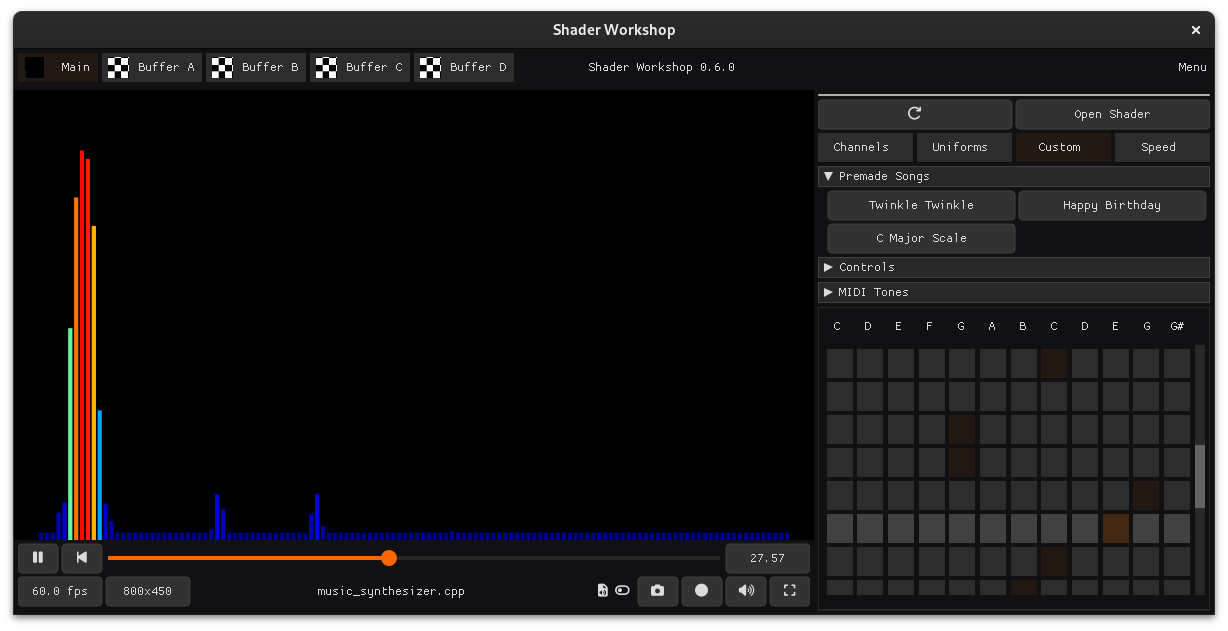Expand the MIDI Tones section

[x=1014, y=292]
